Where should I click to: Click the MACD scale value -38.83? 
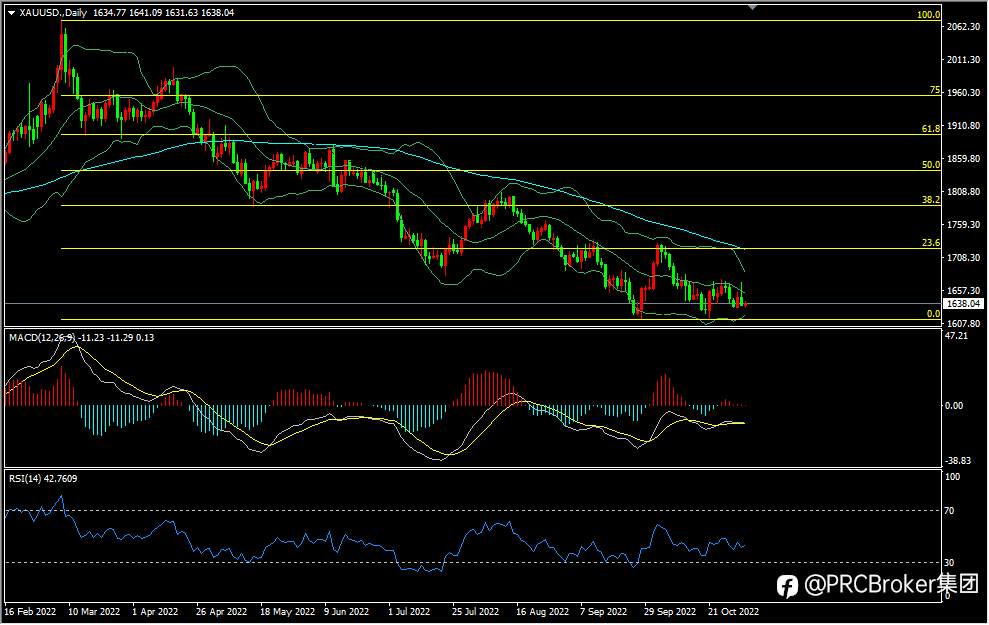[x=958, y=461]
